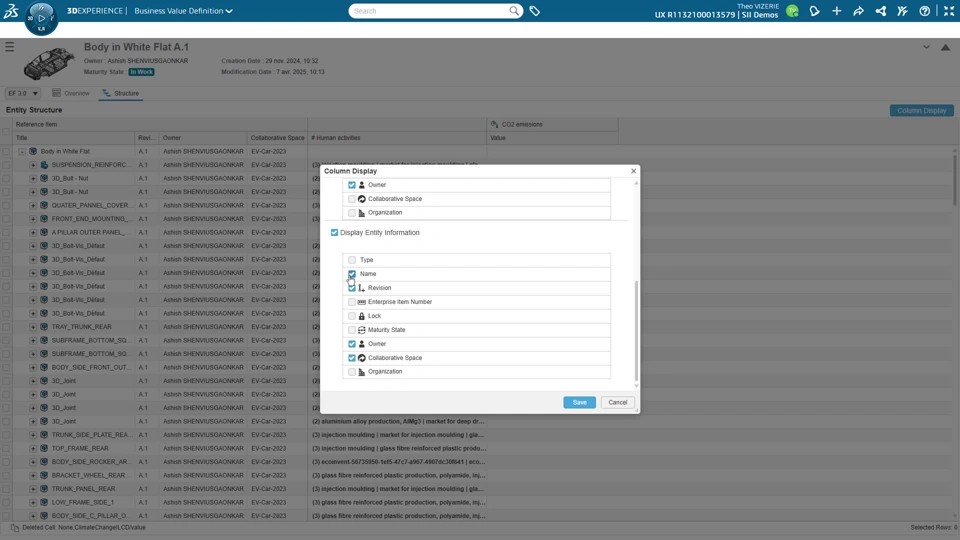The height and width of the screenshot is (540, 960).
Task: Open the 3DEXPERIENCE compass
Action: [x=41, y=18]
